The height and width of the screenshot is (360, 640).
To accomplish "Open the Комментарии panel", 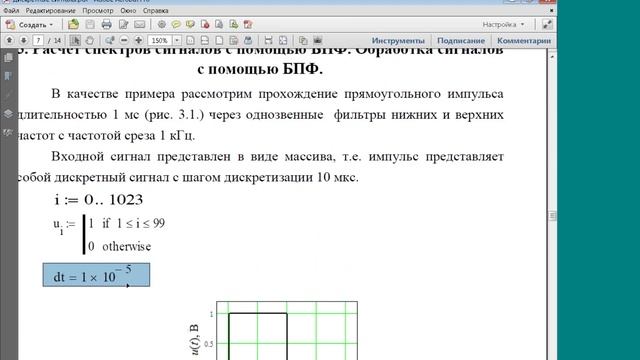I will tap(524, 40).
